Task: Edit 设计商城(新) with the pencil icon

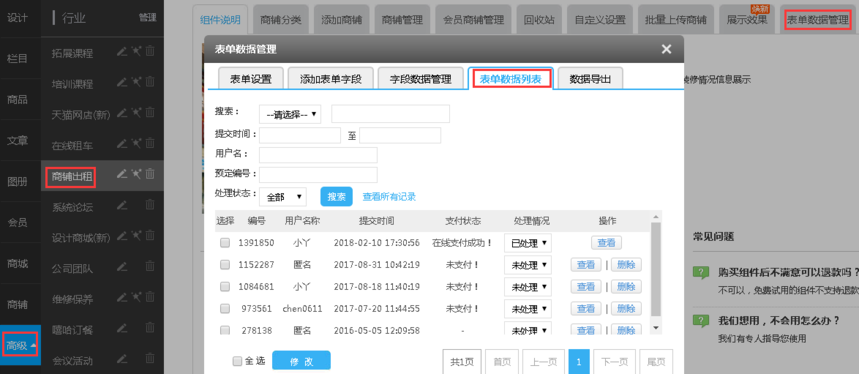Action: coord(122,236)
